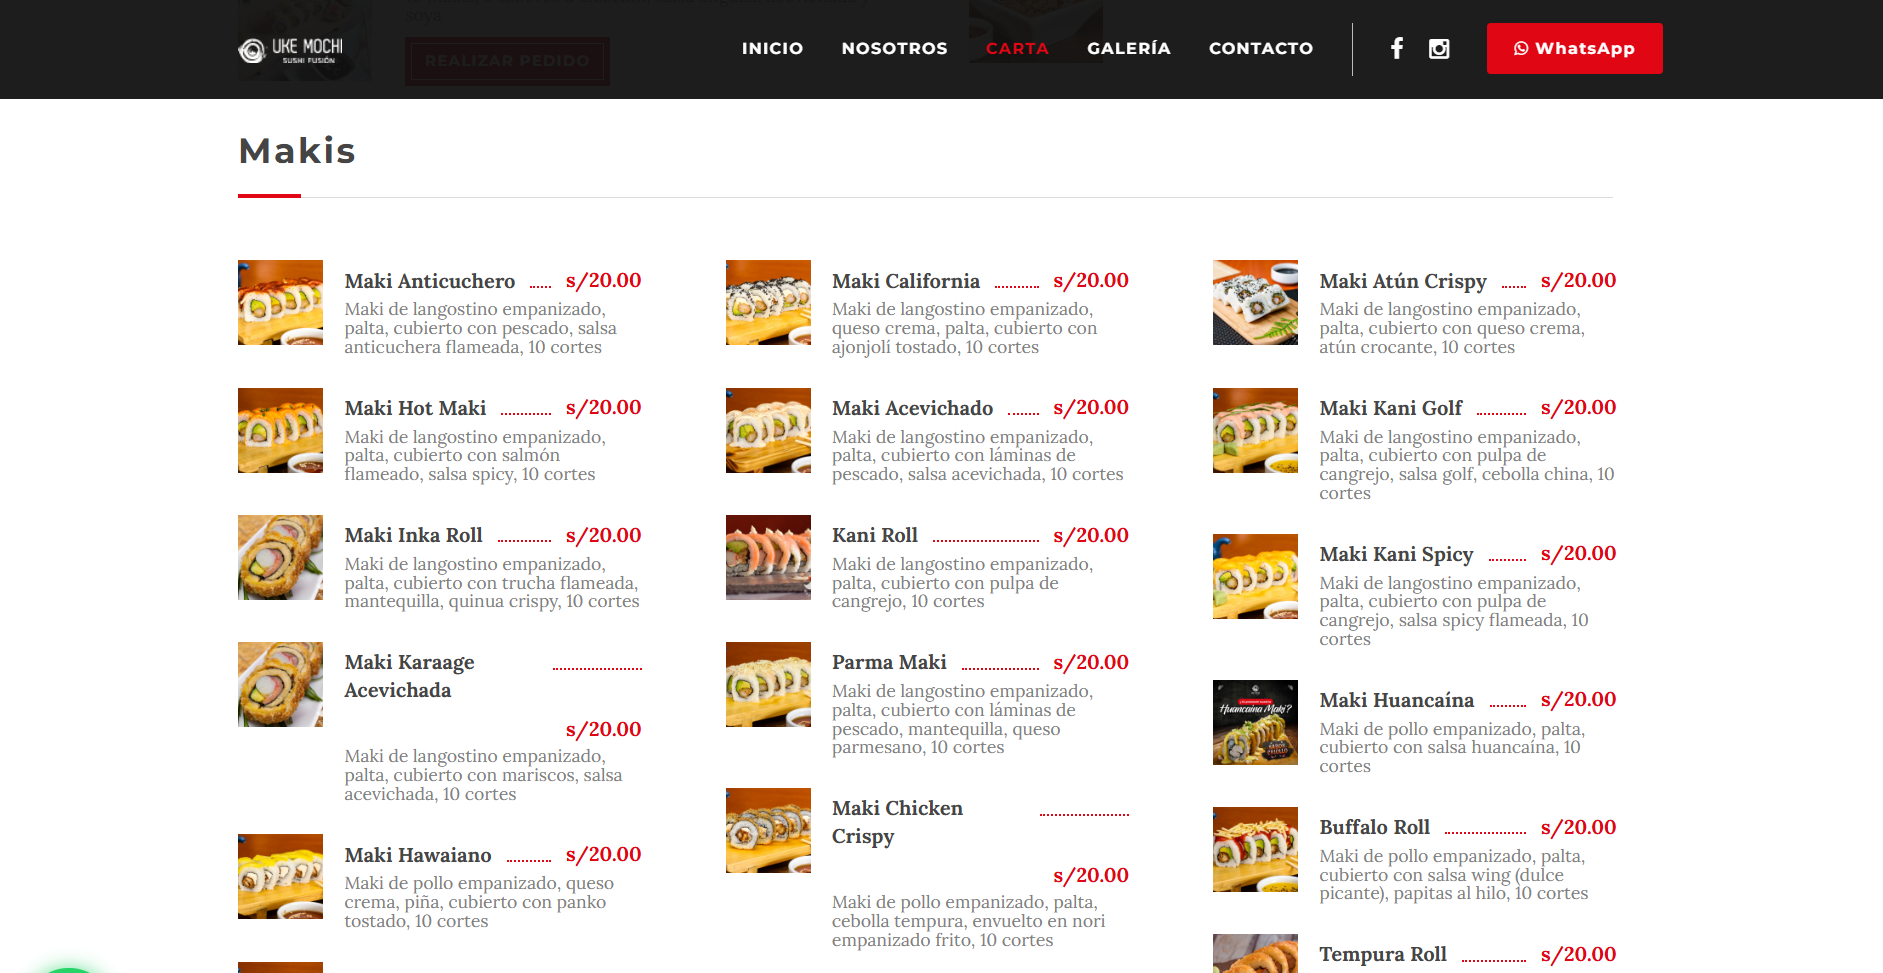Click the Maki Acevichado photo

pyautogui.click(x=768, y=430)
